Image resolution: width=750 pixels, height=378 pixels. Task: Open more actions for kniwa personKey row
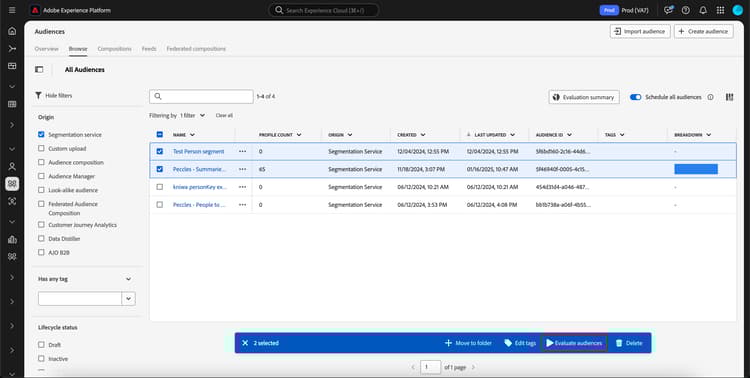point(243,187)
